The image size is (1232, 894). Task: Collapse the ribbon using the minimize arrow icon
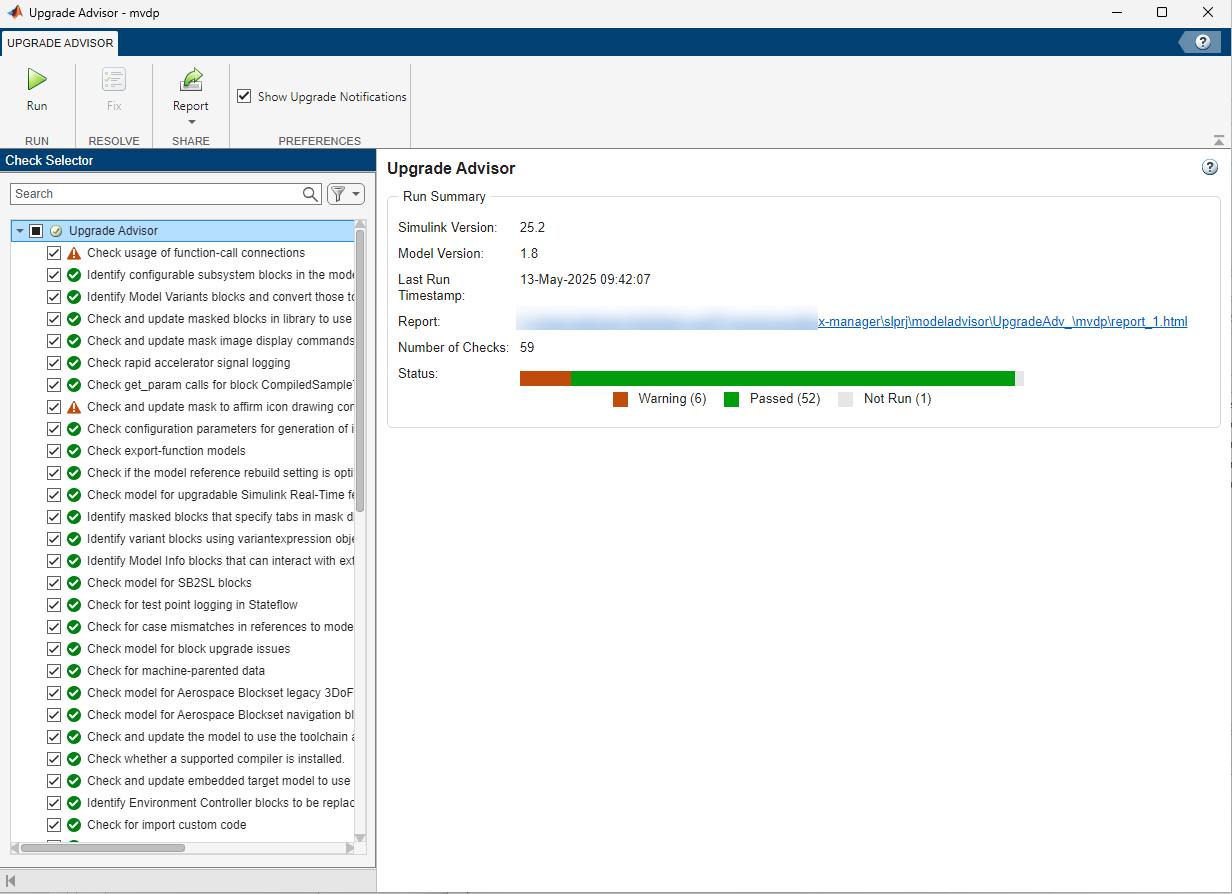(x=1218, y=140)
